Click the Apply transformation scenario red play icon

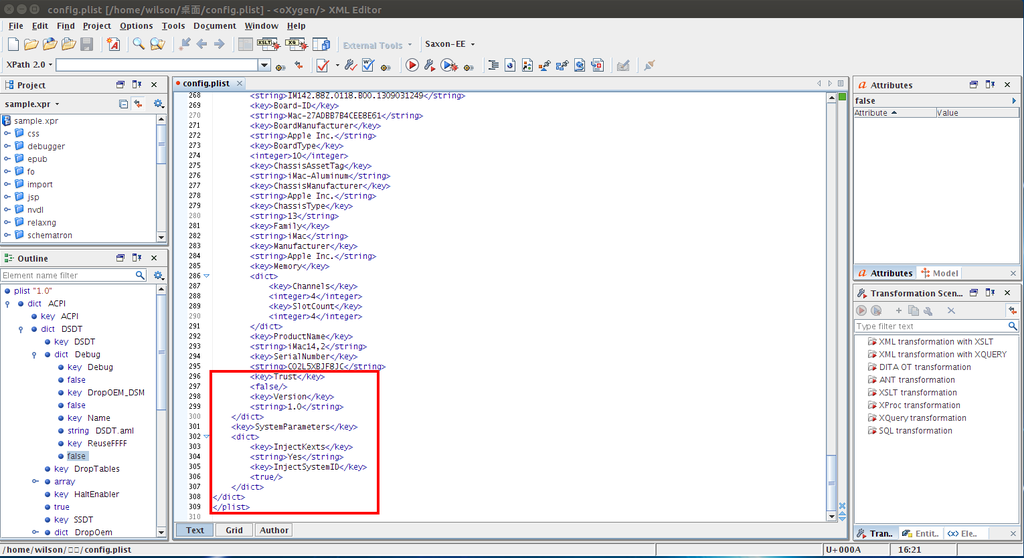pos(411,65)
